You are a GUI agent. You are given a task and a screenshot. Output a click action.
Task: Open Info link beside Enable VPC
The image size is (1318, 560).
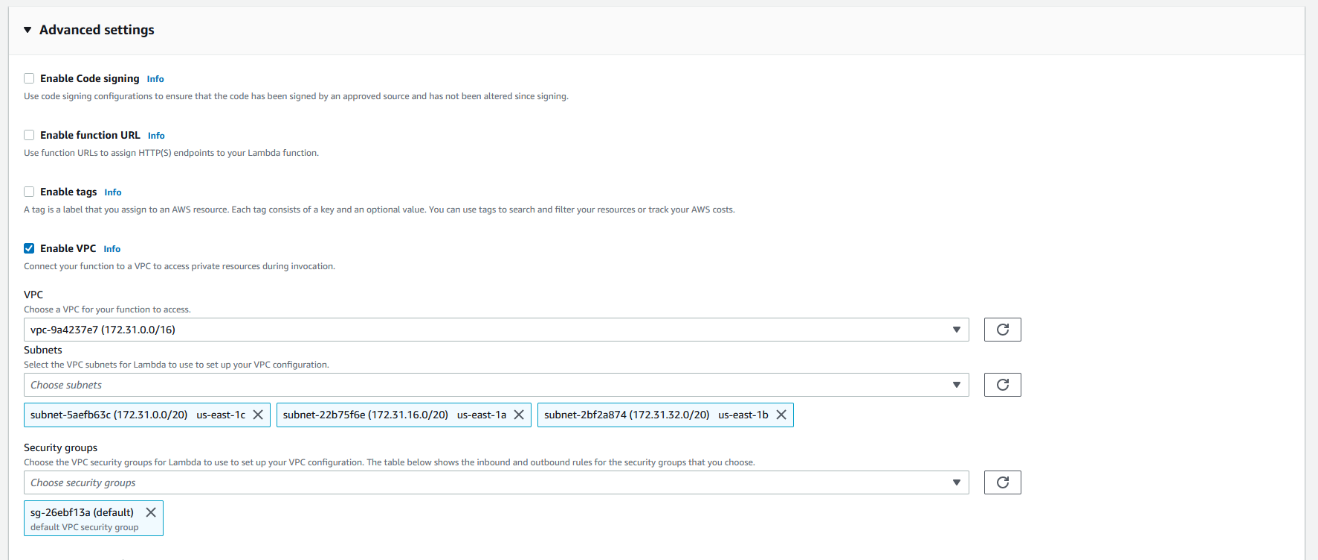click(112, 249)
